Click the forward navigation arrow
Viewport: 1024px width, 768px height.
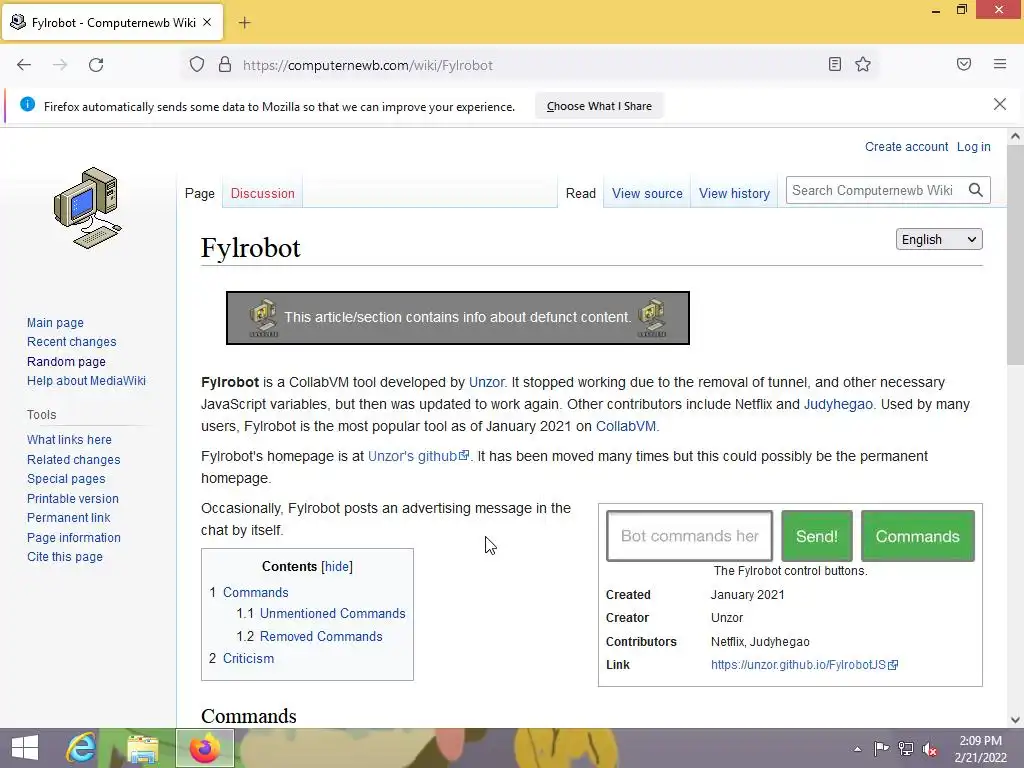pyautogui.click(x=60, y=65)
